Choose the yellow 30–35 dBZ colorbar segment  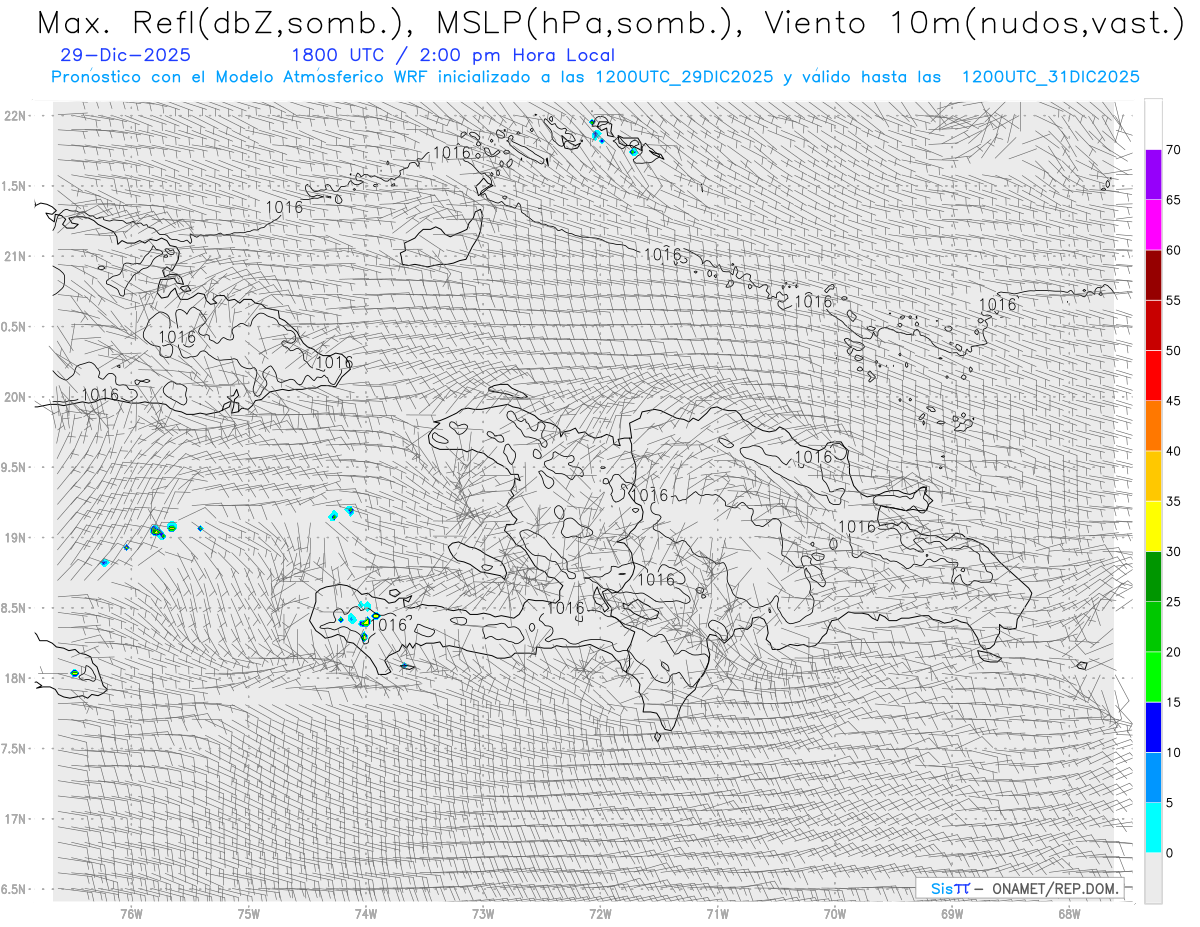point(1153,526)
